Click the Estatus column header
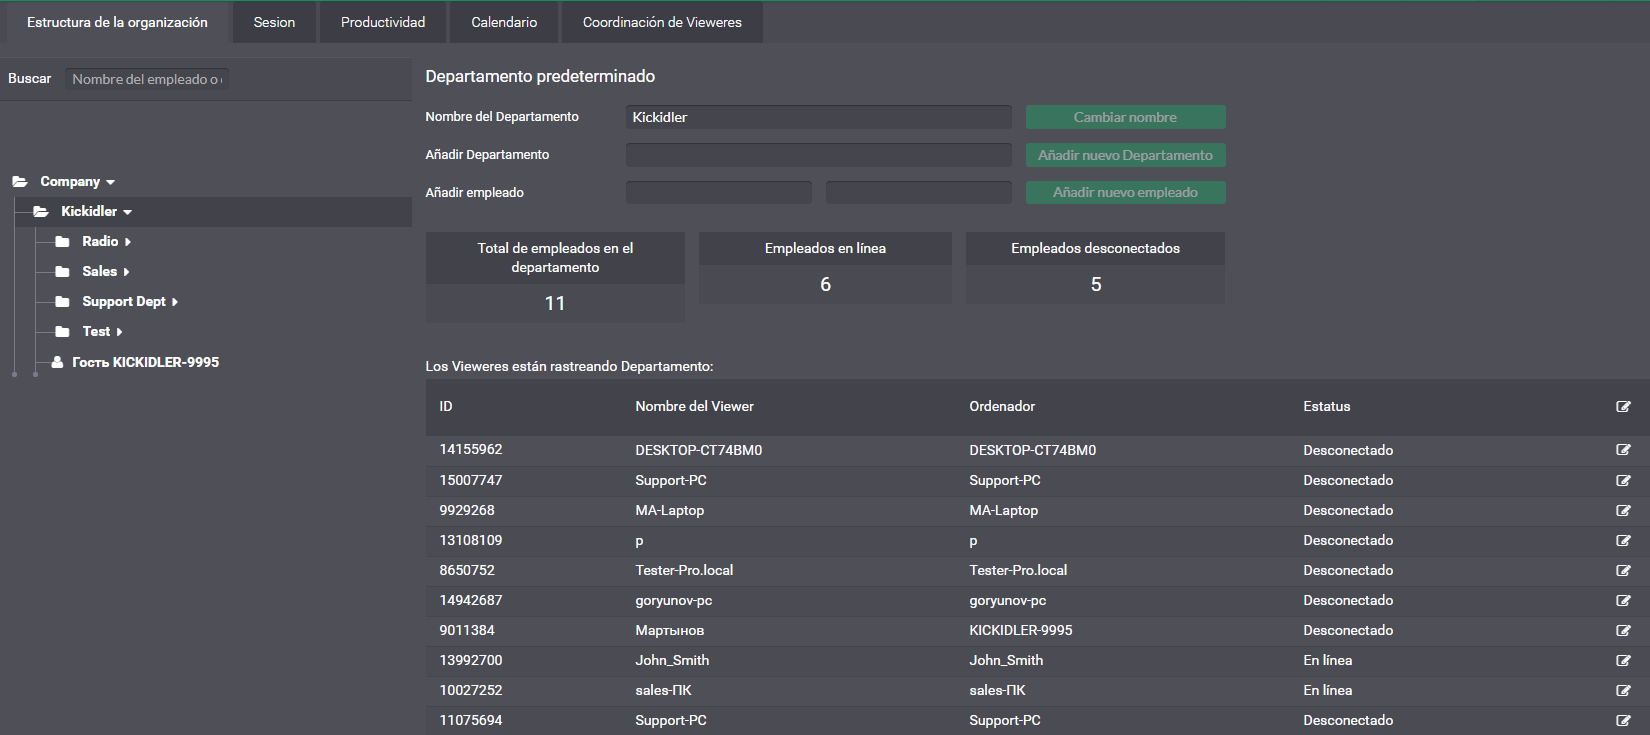 tap(1327, 406)
